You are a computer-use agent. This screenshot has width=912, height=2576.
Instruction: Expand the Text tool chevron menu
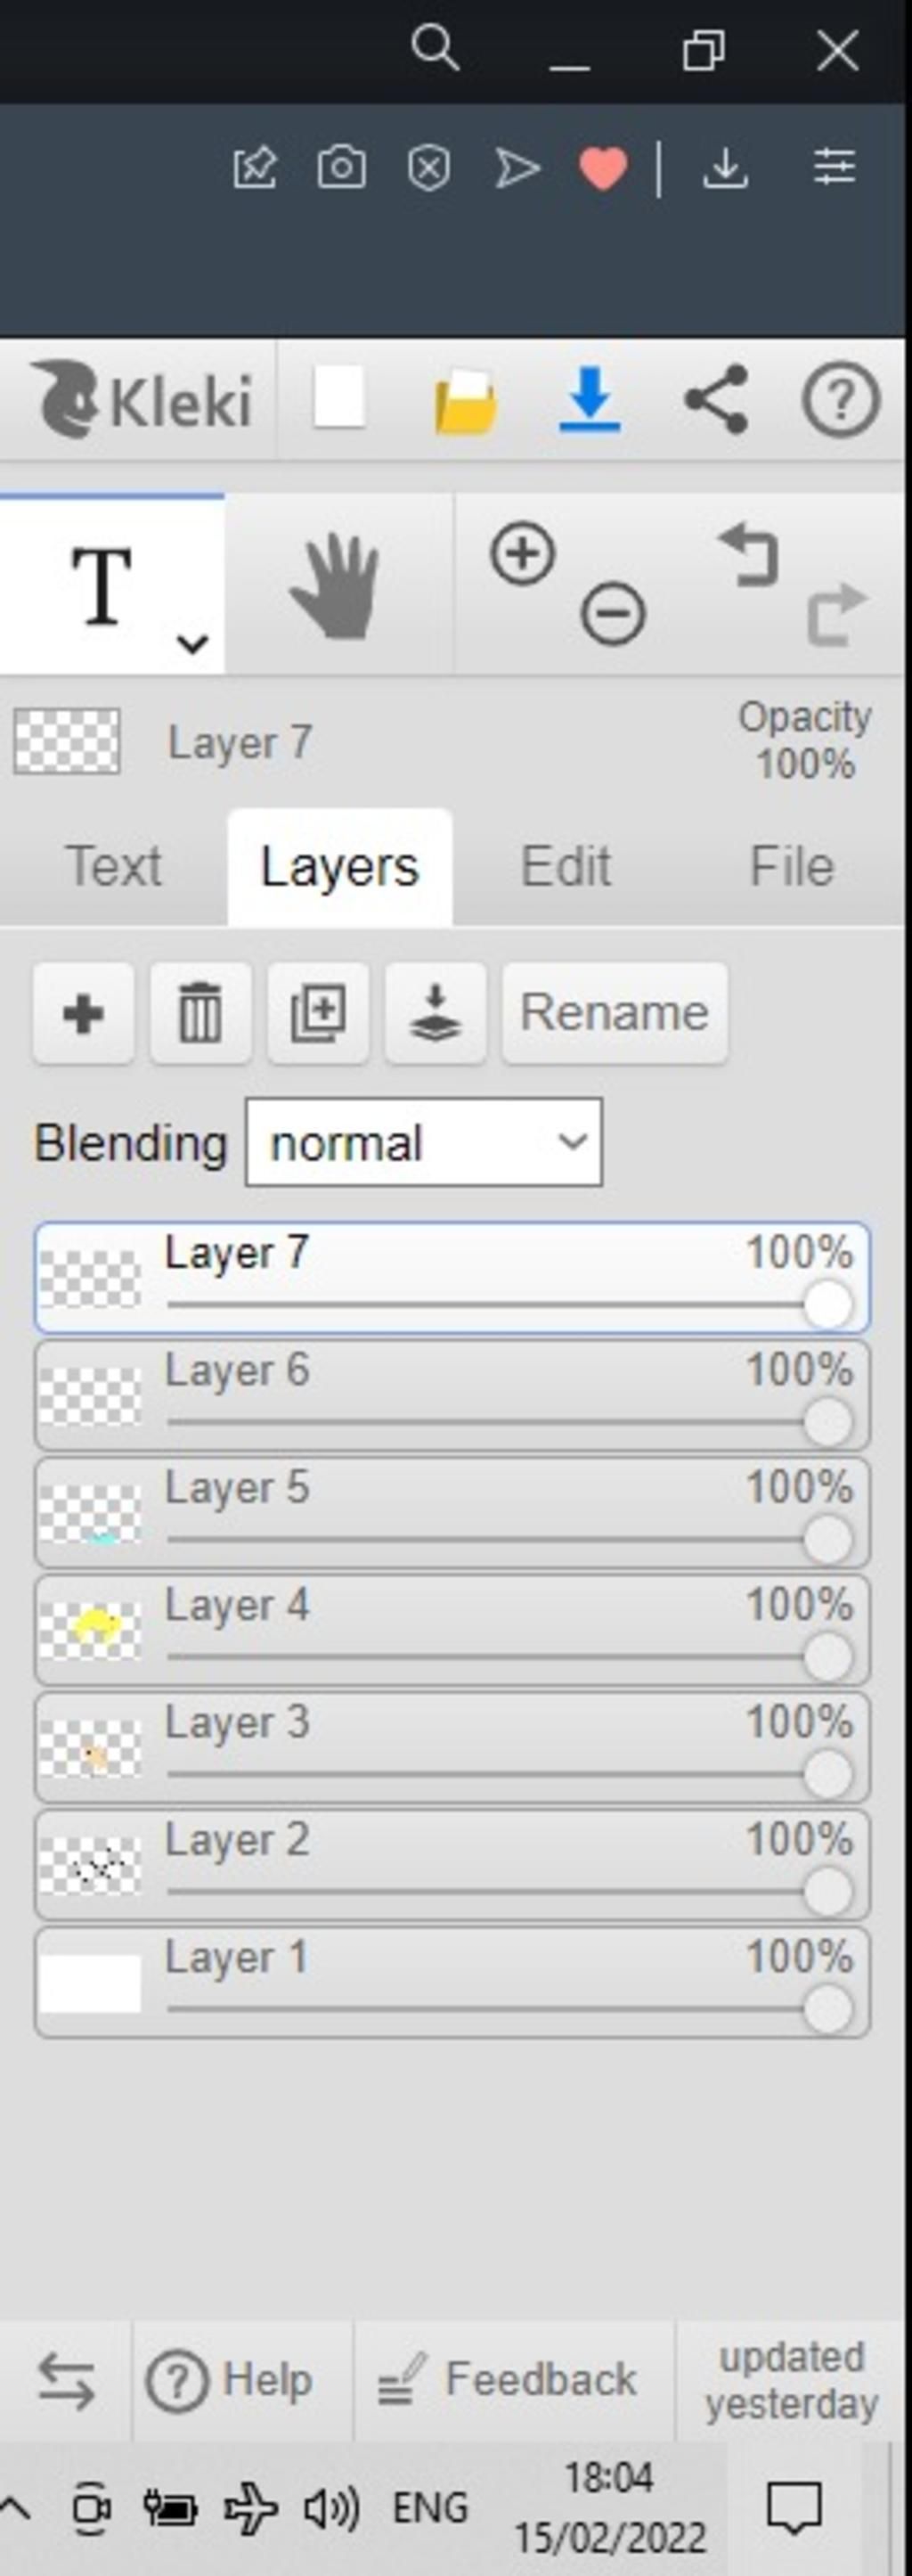(192, 643)
